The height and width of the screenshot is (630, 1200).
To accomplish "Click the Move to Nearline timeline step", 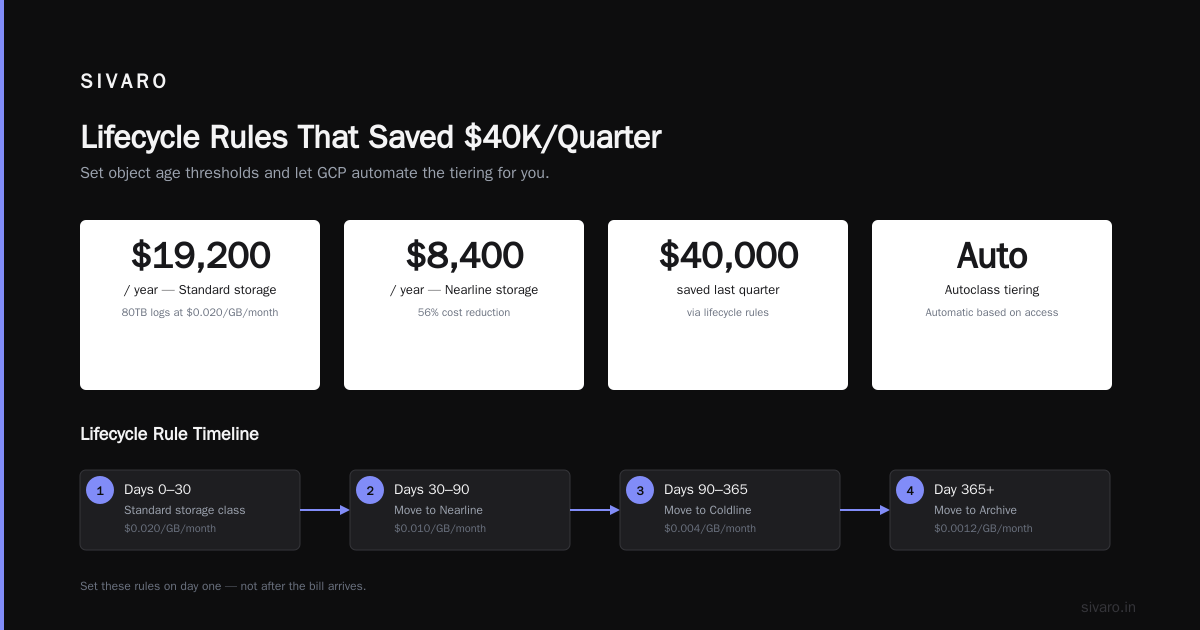I will pyautogui.click(x=460, y=510).
